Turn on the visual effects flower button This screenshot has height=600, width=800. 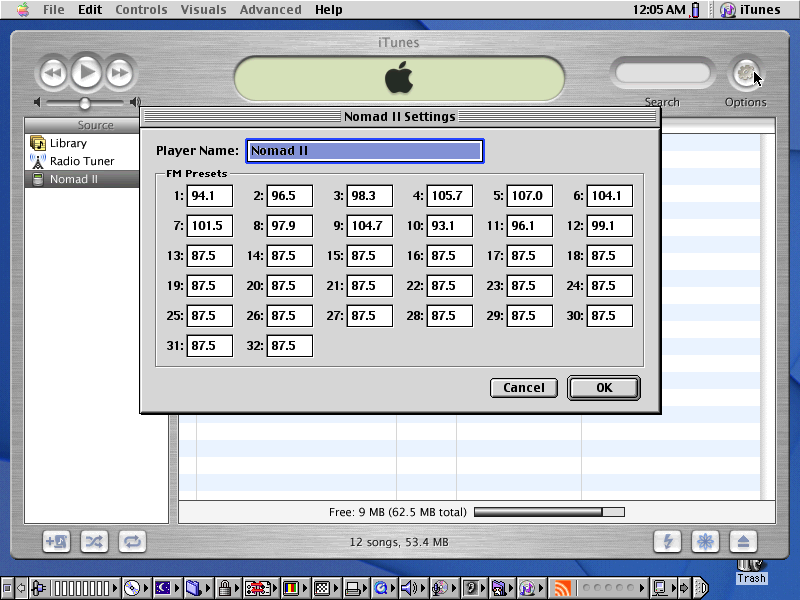click(x=705, y=541)
